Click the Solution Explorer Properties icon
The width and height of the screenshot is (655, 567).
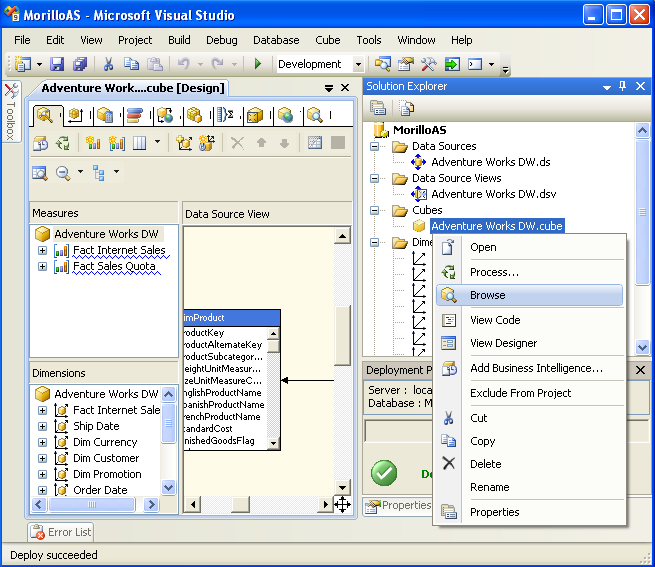378,108
